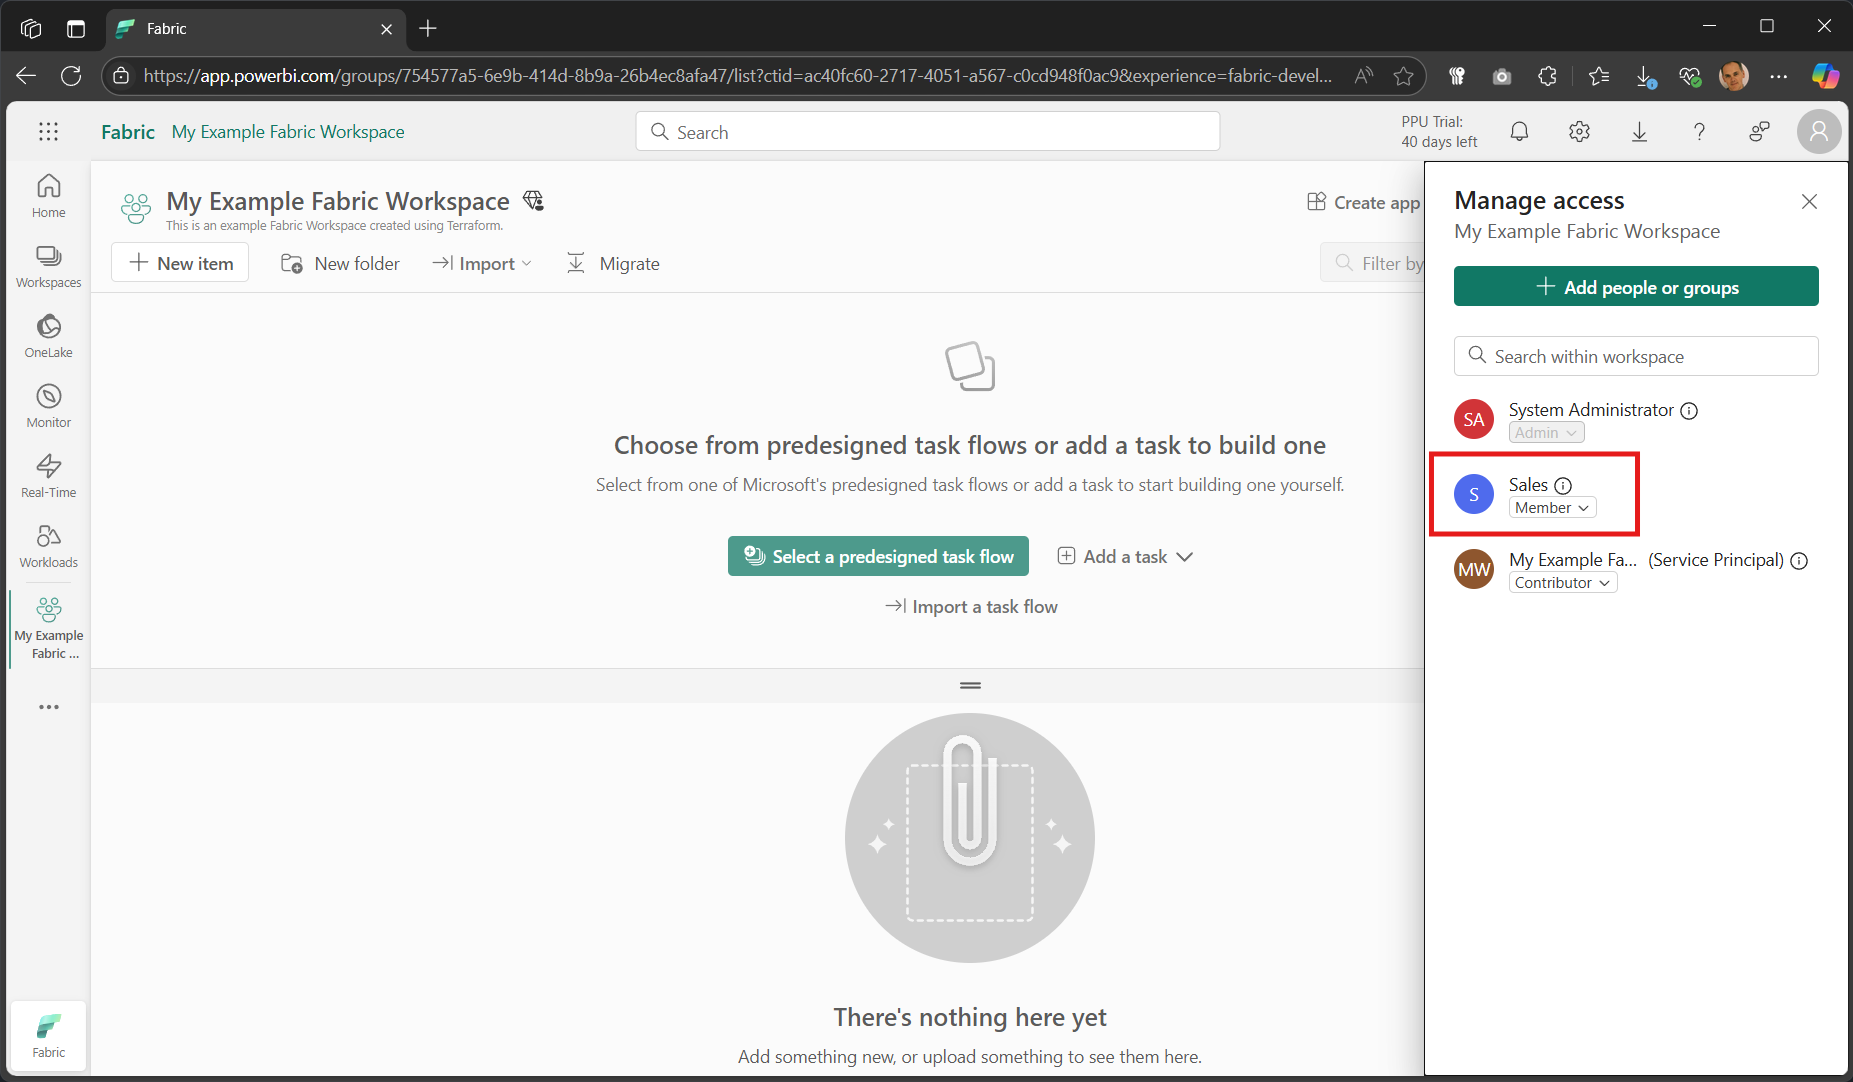Click Migrate in the workspace toolbar

tap(613, 263)
